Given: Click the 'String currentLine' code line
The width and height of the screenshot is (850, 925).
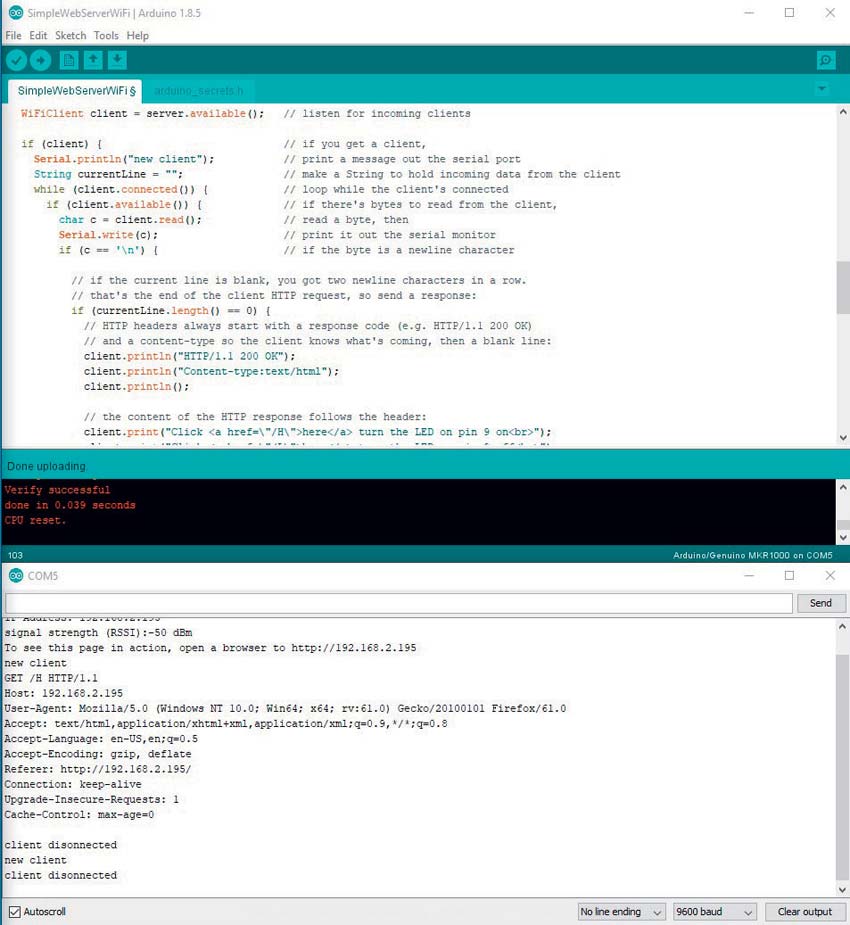Looking at the screenshot, I should (108, 174).
